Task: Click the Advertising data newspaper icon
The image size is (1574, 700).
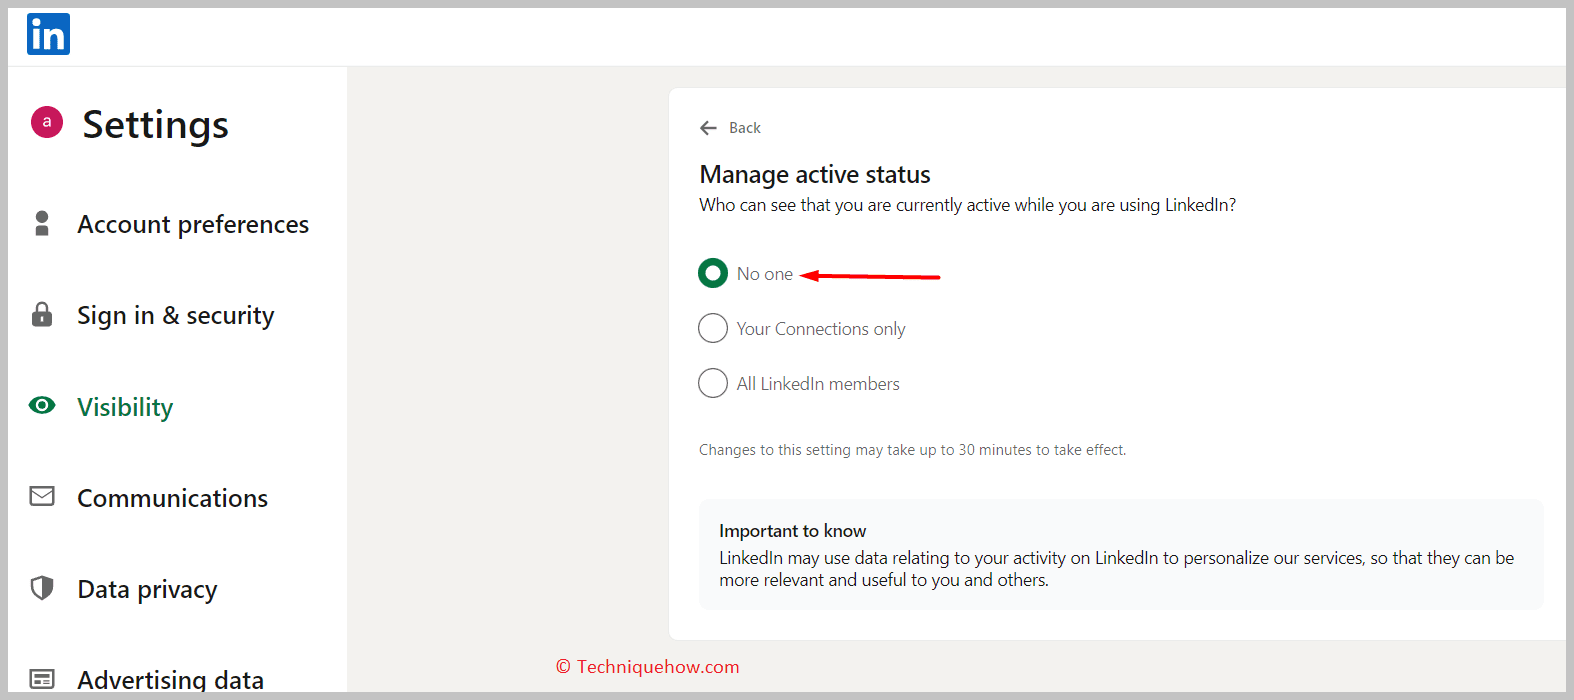Action: (x=42, y=679)
